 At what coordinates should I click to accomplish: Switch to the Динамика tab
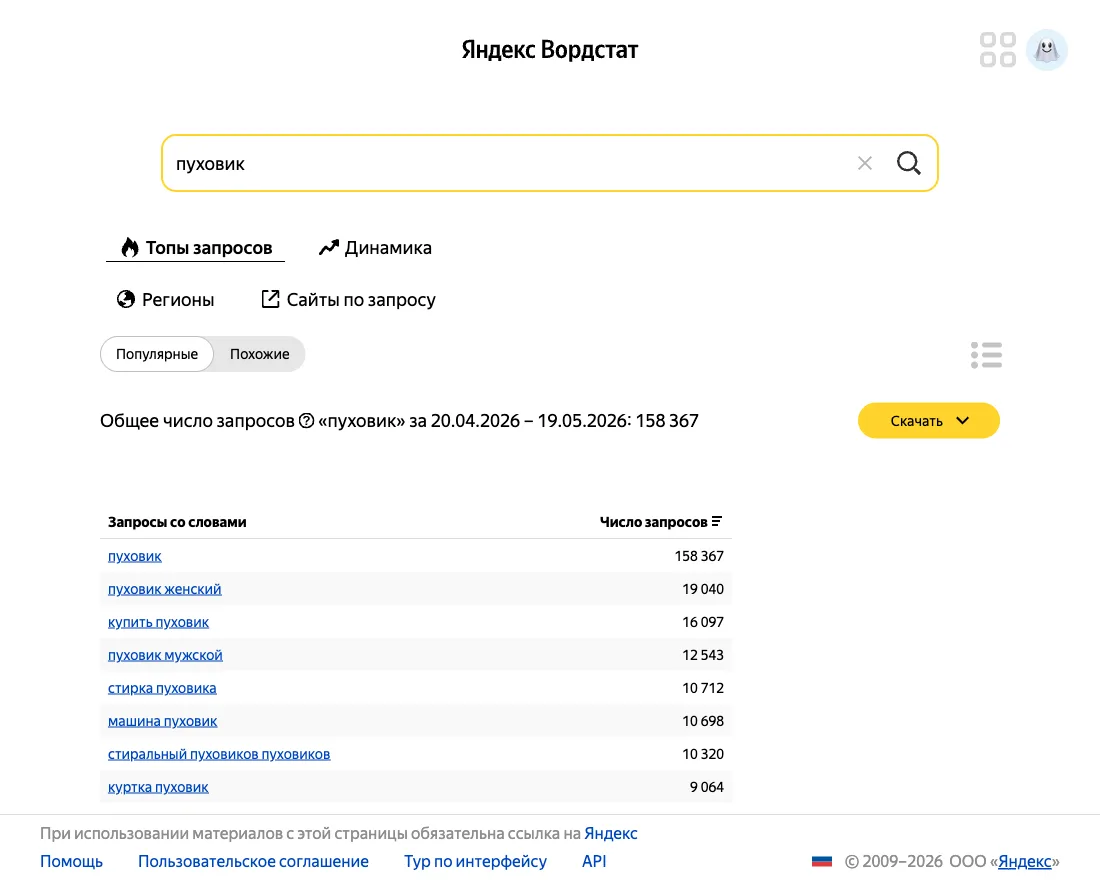pyautogui.click(x=375, y=248)
